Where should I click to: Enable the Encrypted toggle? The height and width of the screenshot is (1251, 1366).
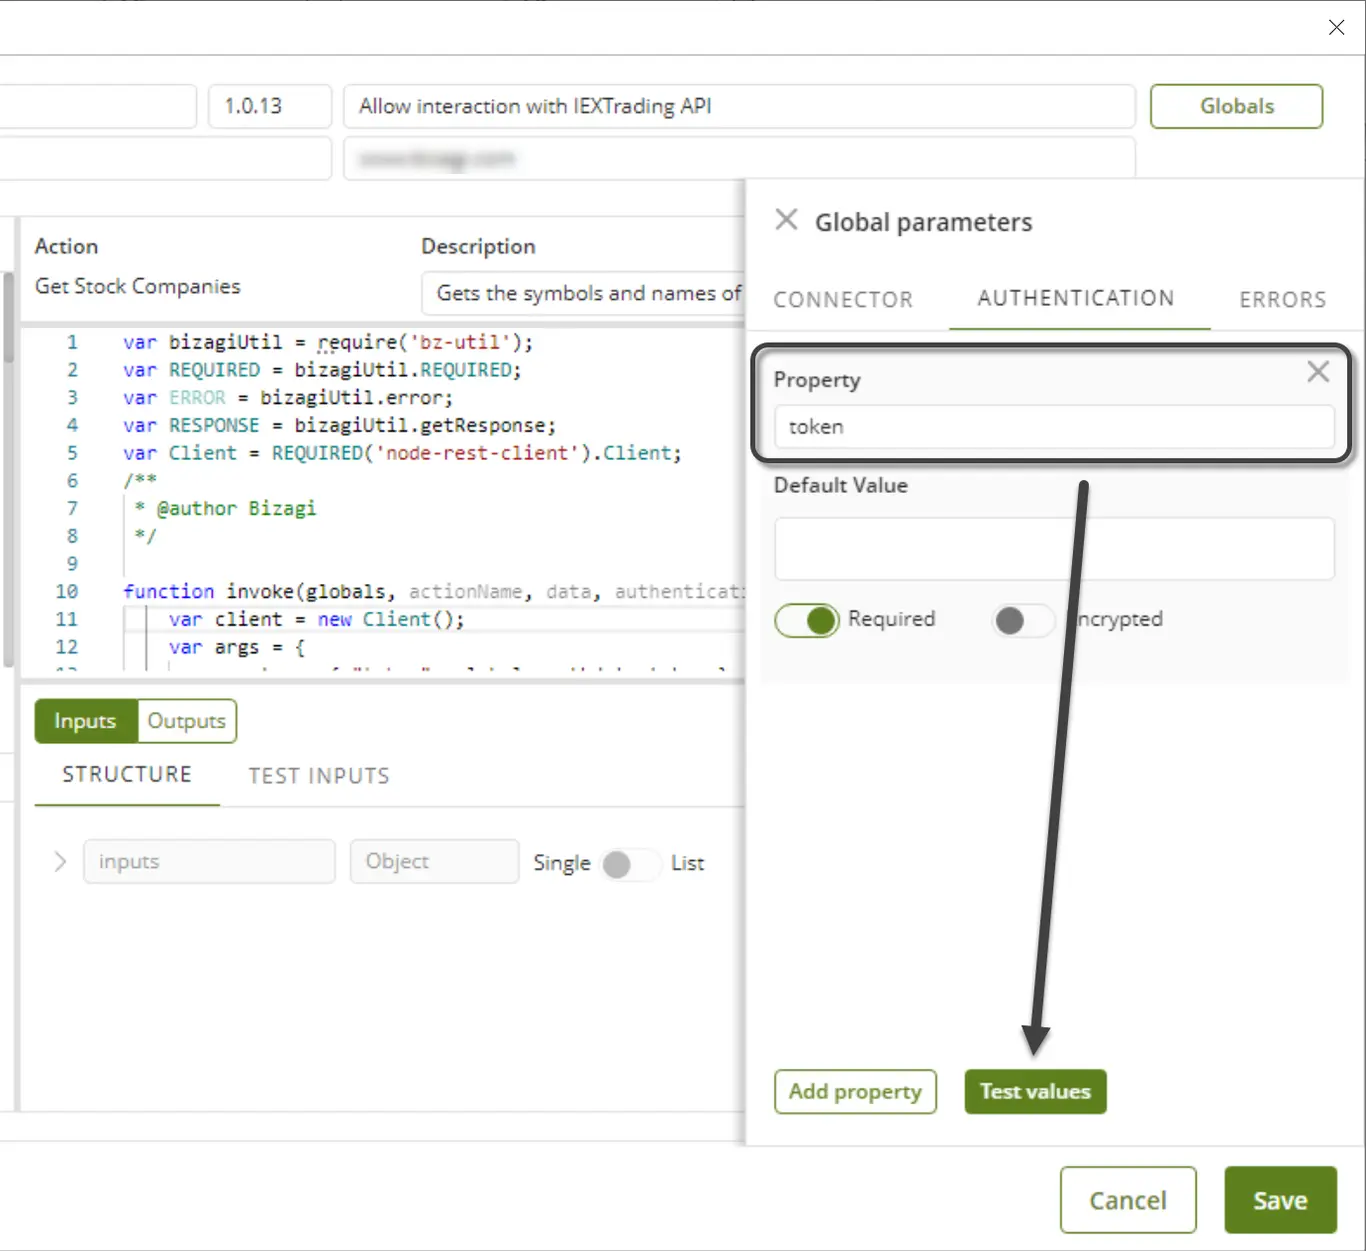[x=1023, y=620]
